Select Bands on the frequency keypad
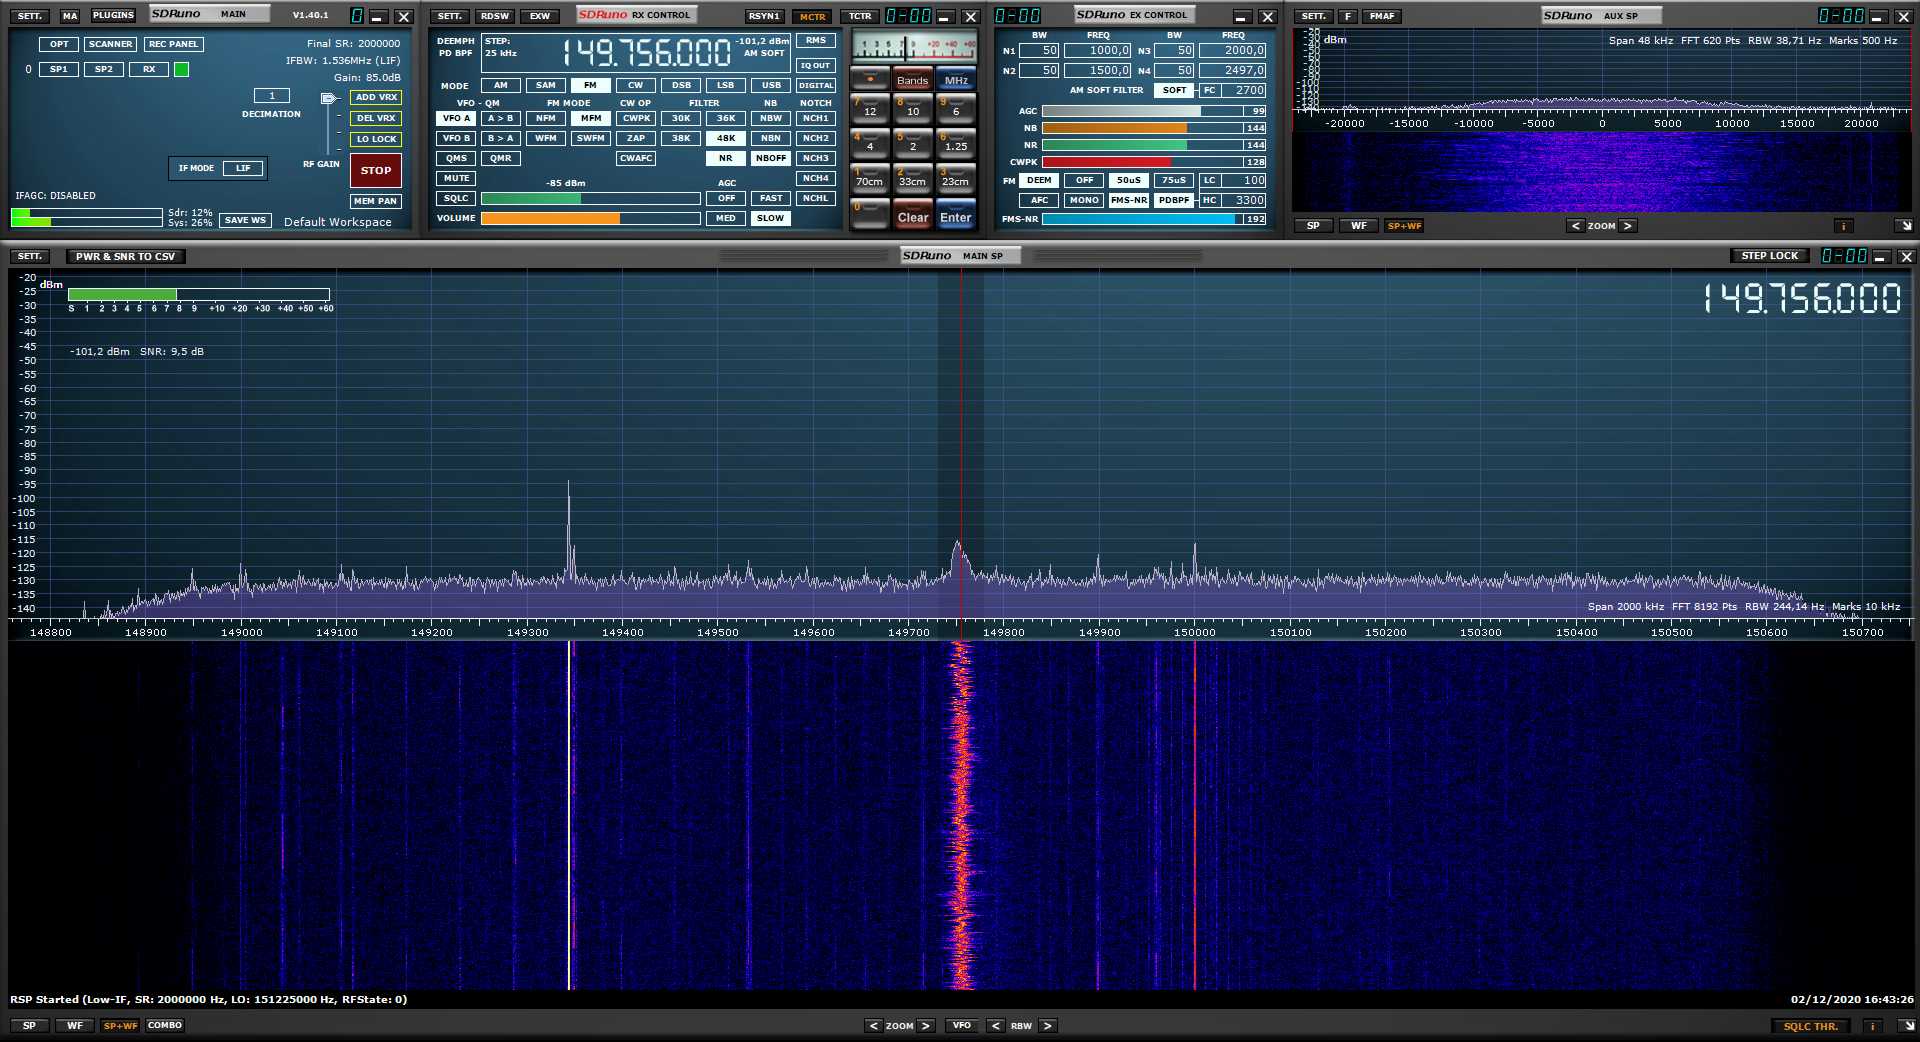1920x1042 pixels. pos(912,80)
